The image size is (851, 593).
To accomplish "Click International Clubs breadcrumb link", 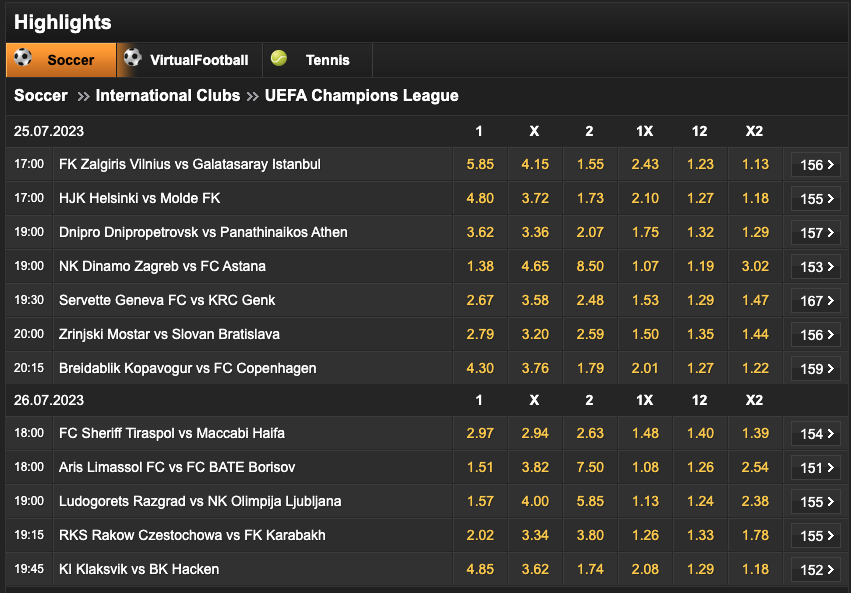I will click(x=168, y=95).
